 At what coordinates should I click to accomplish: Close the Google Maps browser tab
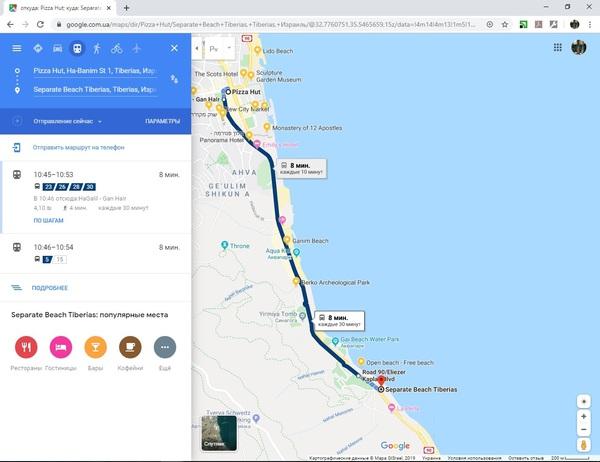[x=109, y=8]
